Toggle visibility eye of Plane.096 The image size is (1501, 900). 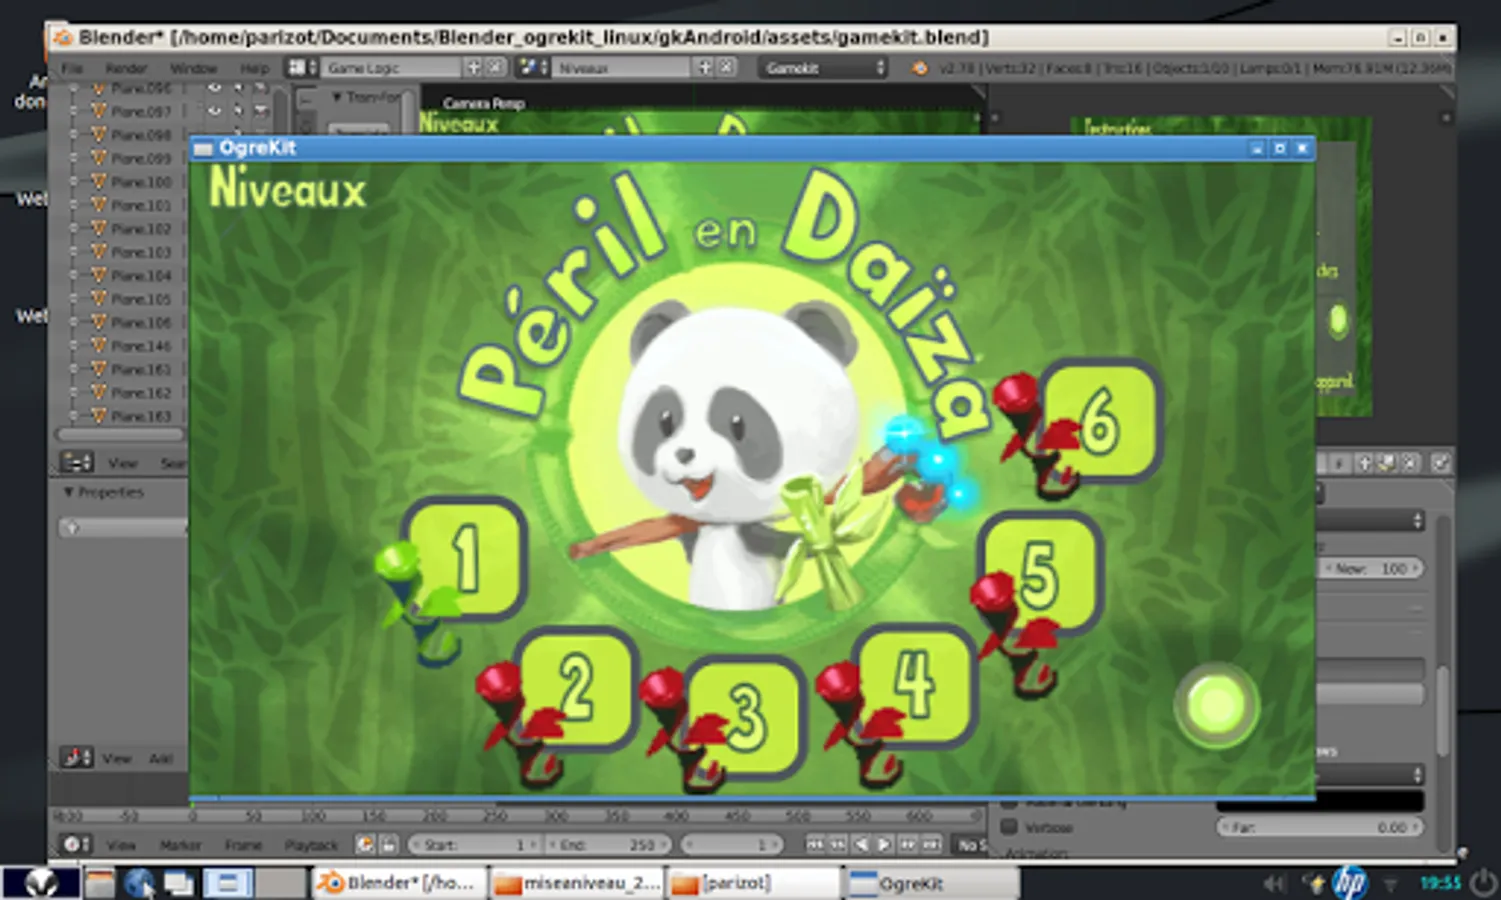(213, 89)
